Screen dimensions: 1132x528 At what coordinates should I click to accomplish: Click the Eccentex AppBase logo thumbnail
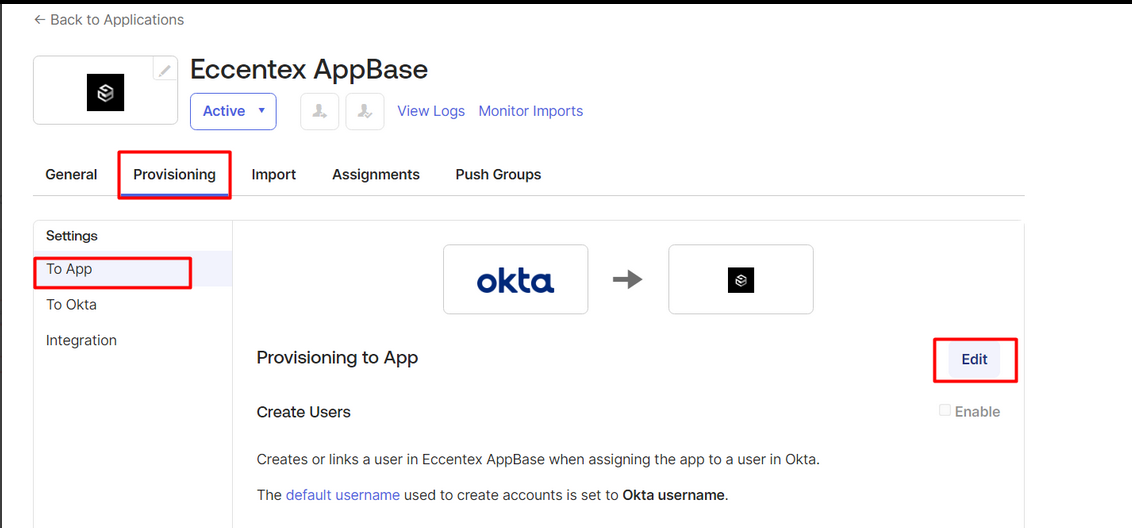(x=105, y=91)
